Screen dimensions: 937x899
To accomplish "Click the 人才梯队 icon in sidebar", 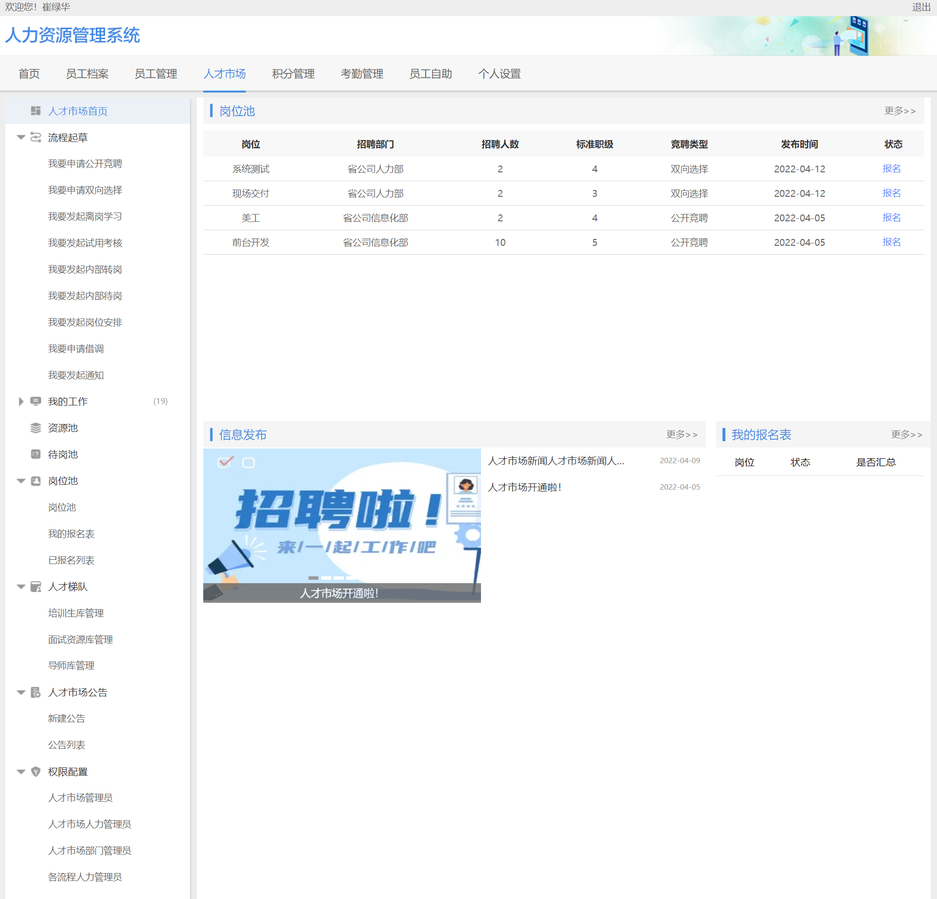I will coord(36,587).
